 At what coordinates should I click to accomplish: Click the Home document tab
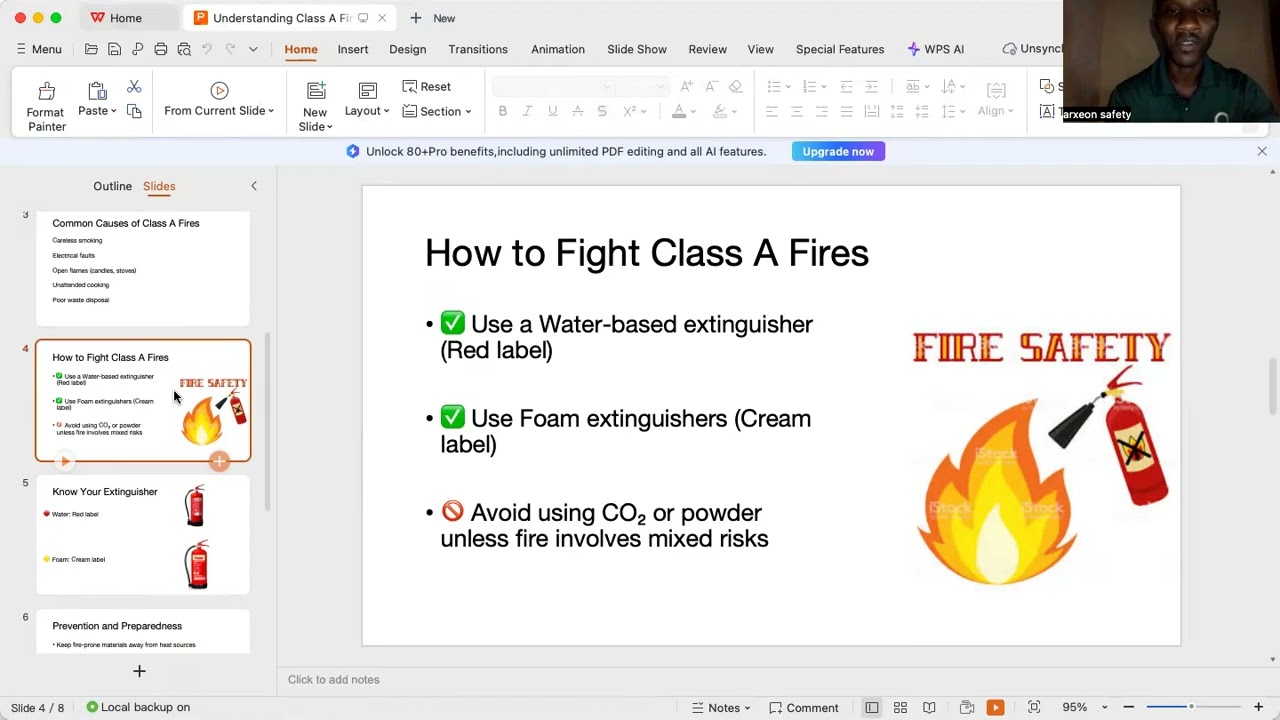[x=116, y=18]
